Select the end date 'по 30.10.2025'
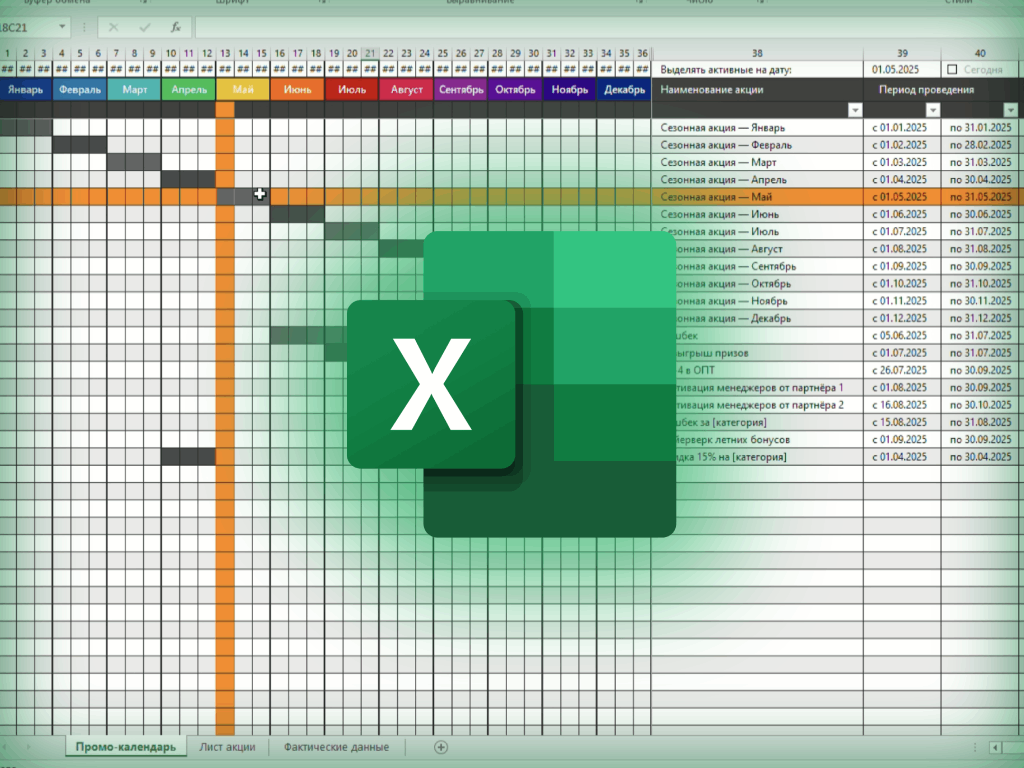Image resolution: width=1024 pixels, height=768 pixels. pyautogui.click(x=980, y=405)
